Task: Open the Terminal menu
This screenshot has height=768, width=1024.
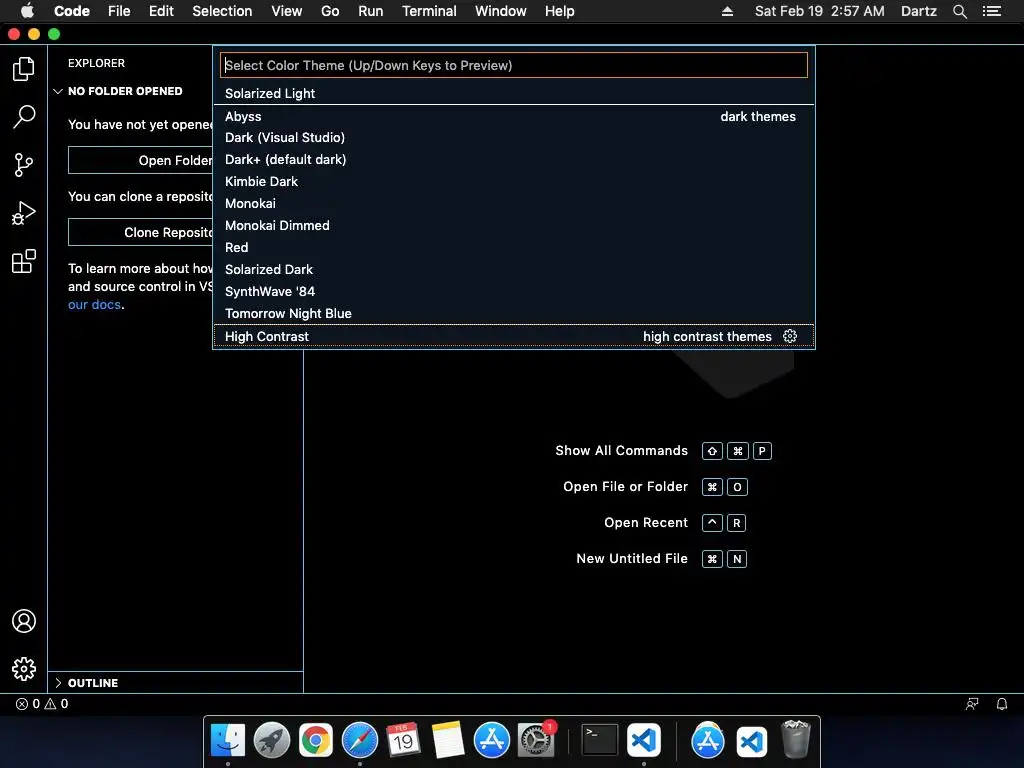Action: click(429, 11)
